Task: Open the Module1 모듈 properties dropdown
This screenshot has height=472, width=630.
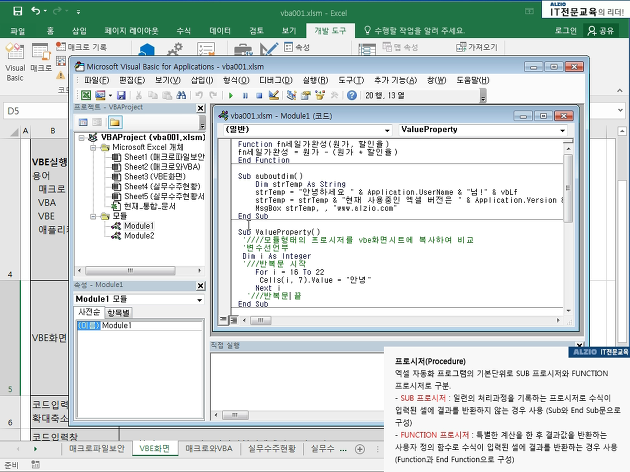Action: [x=199, y=300]
